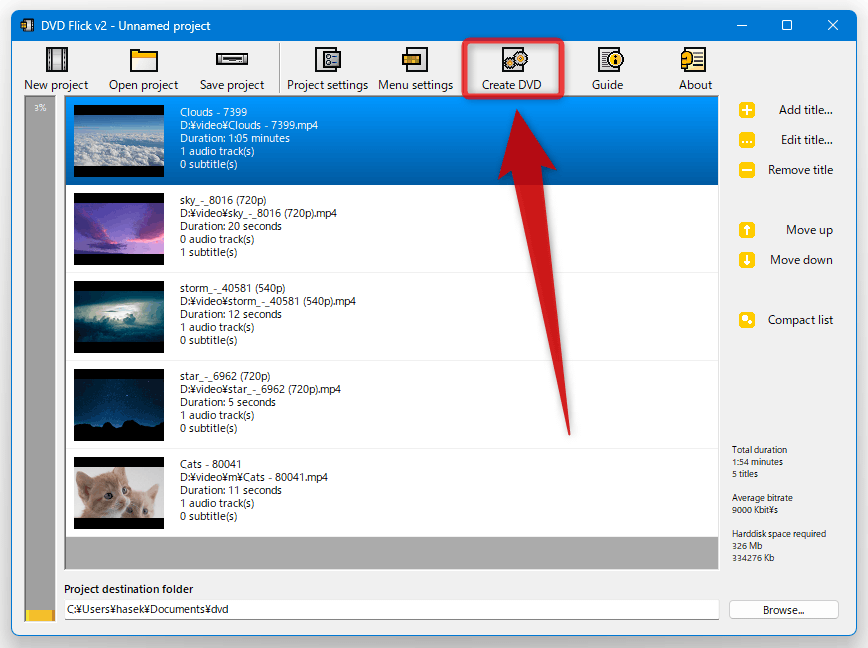Click '0 audio track(s)' in sky row
Viewport: 868px width, 648px height.
point(217,239)
